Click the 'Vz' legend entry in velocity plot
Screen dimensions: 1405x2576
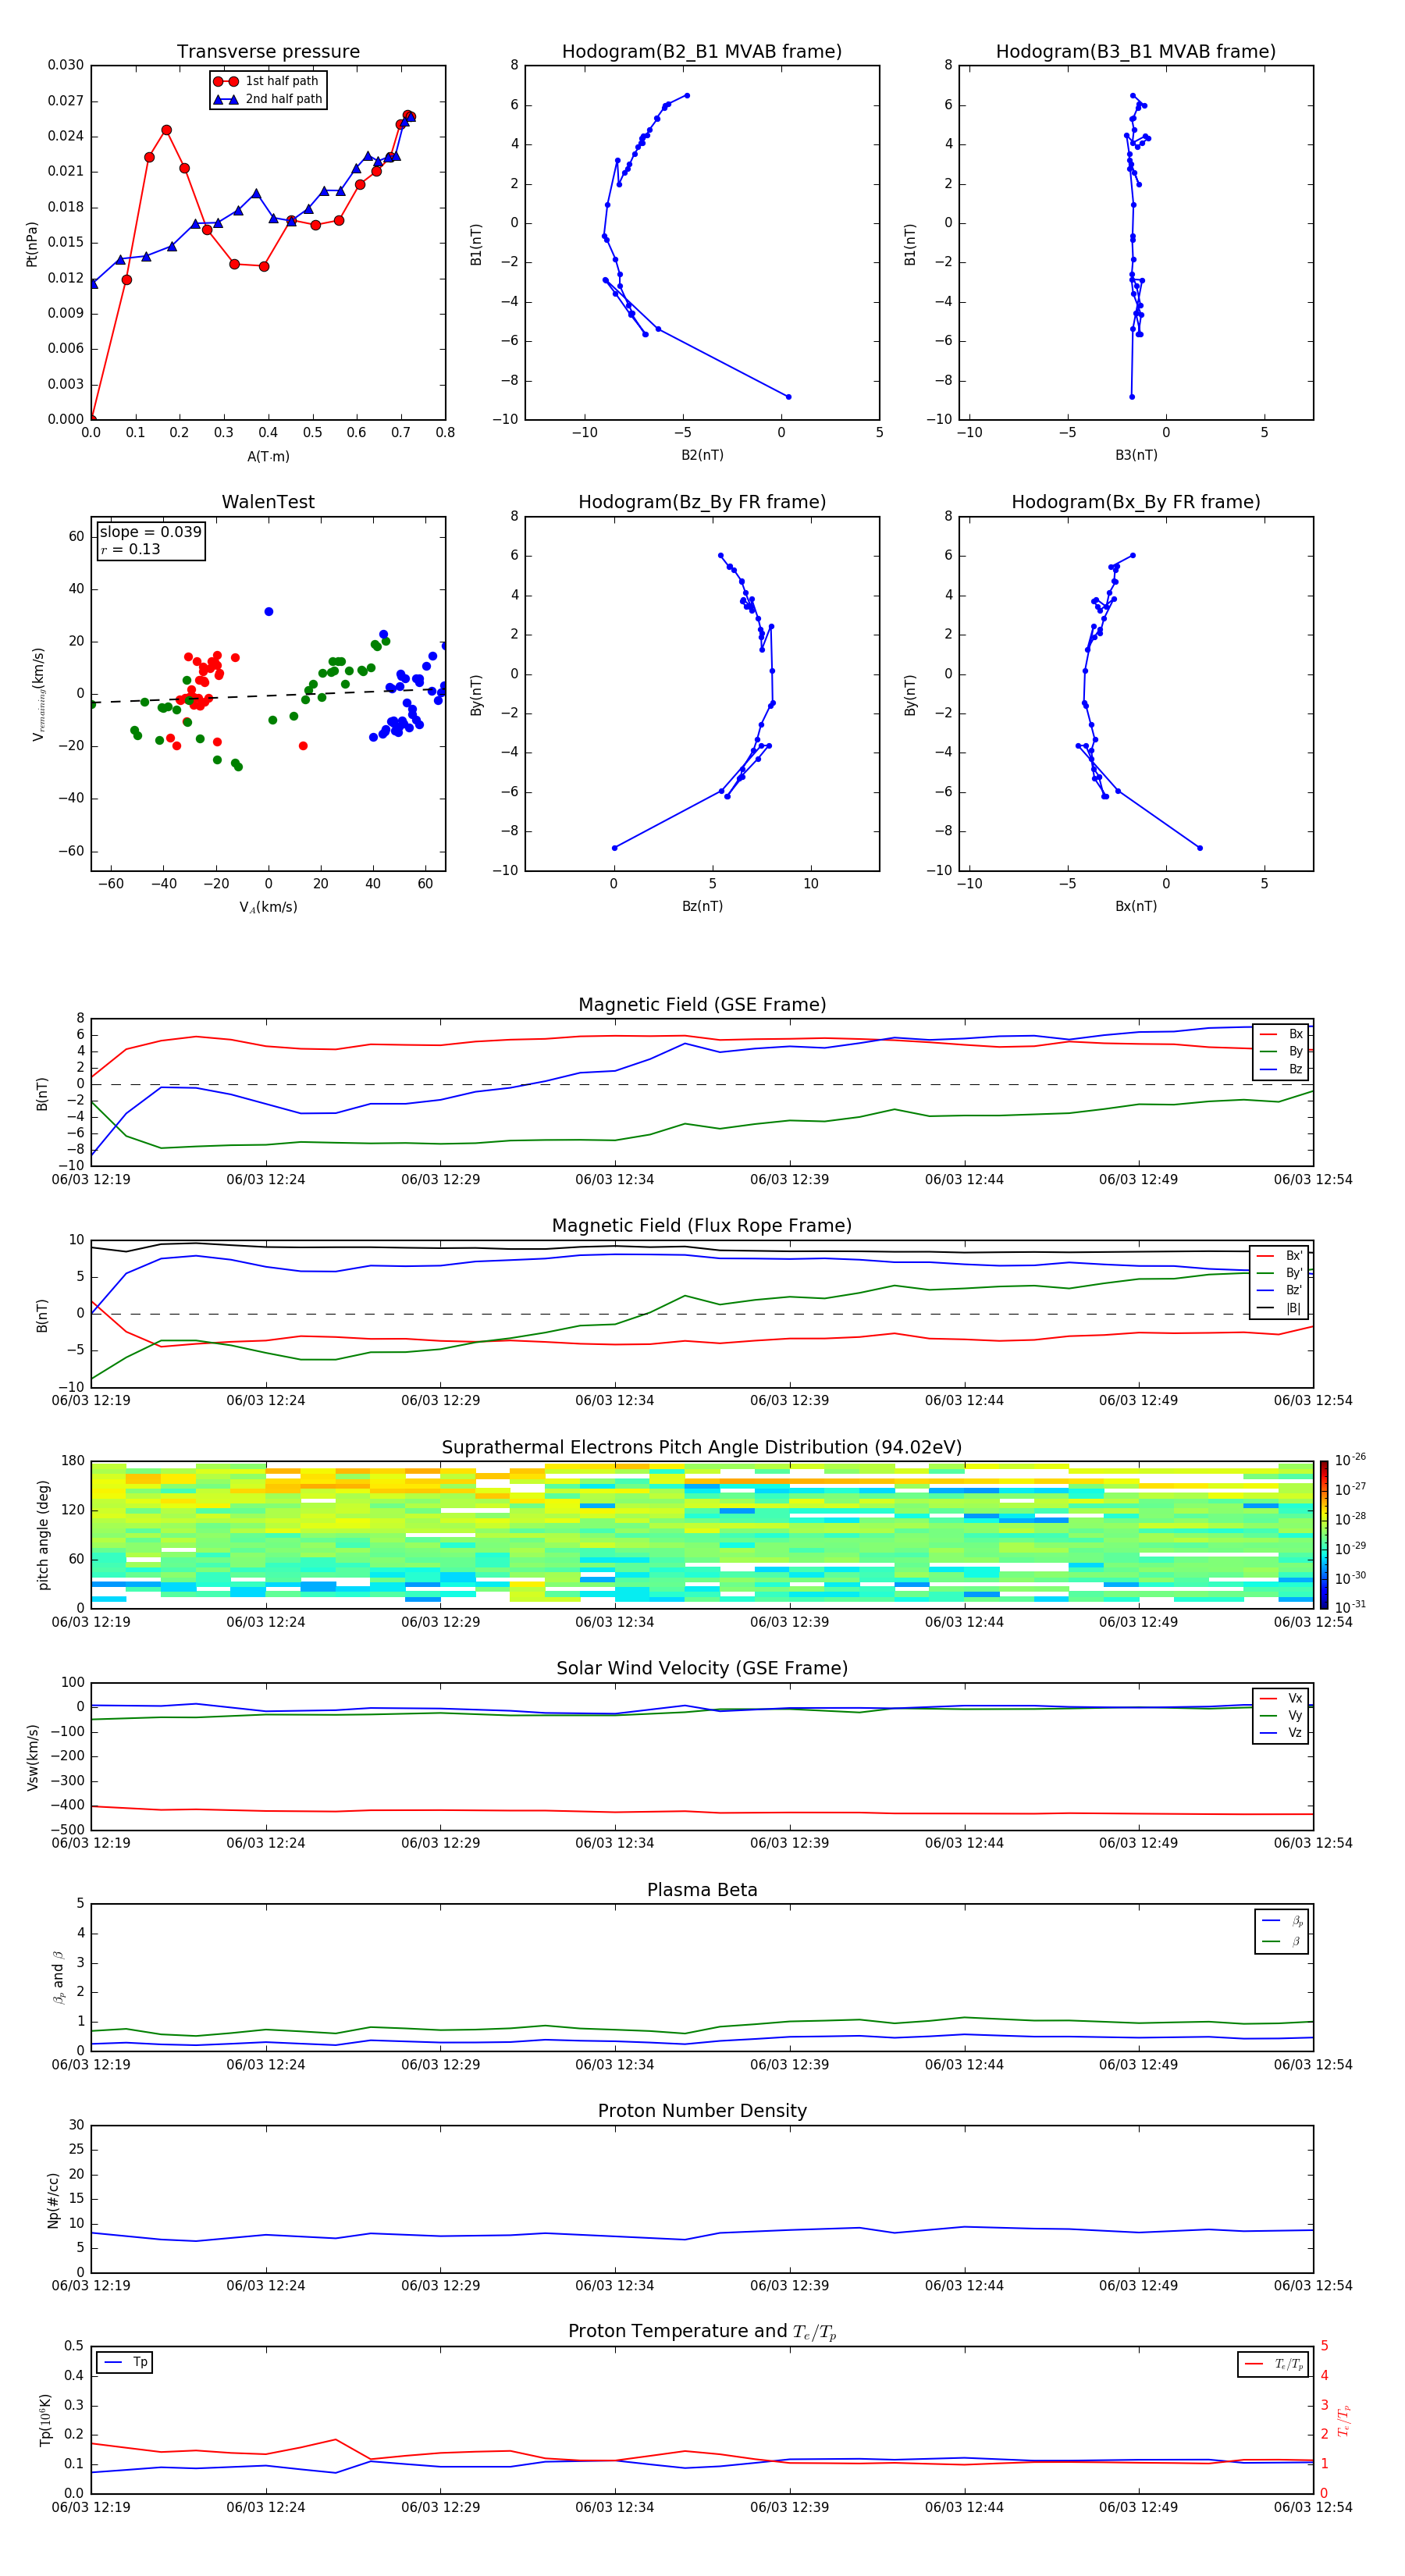coord(1281,1733)
